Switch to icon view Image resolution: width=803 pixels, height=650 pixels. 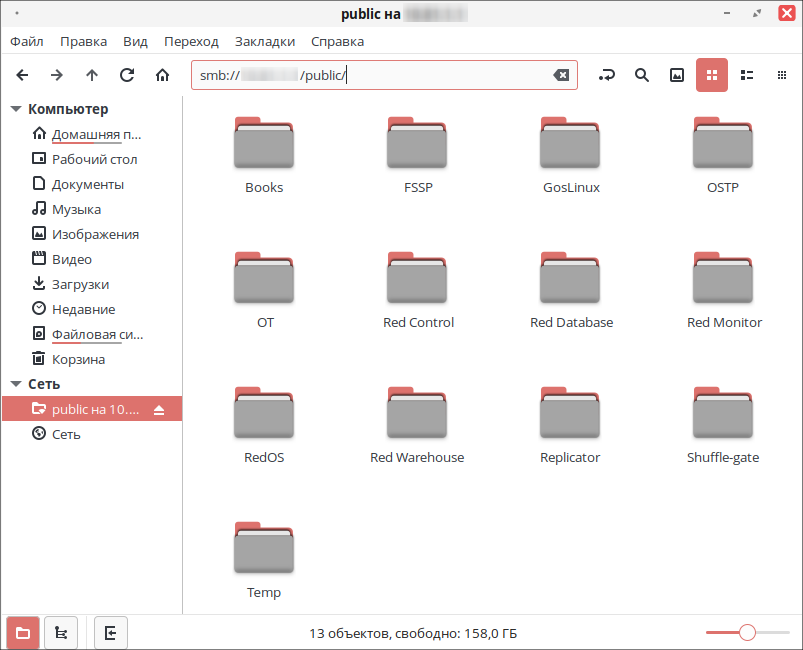712,75
